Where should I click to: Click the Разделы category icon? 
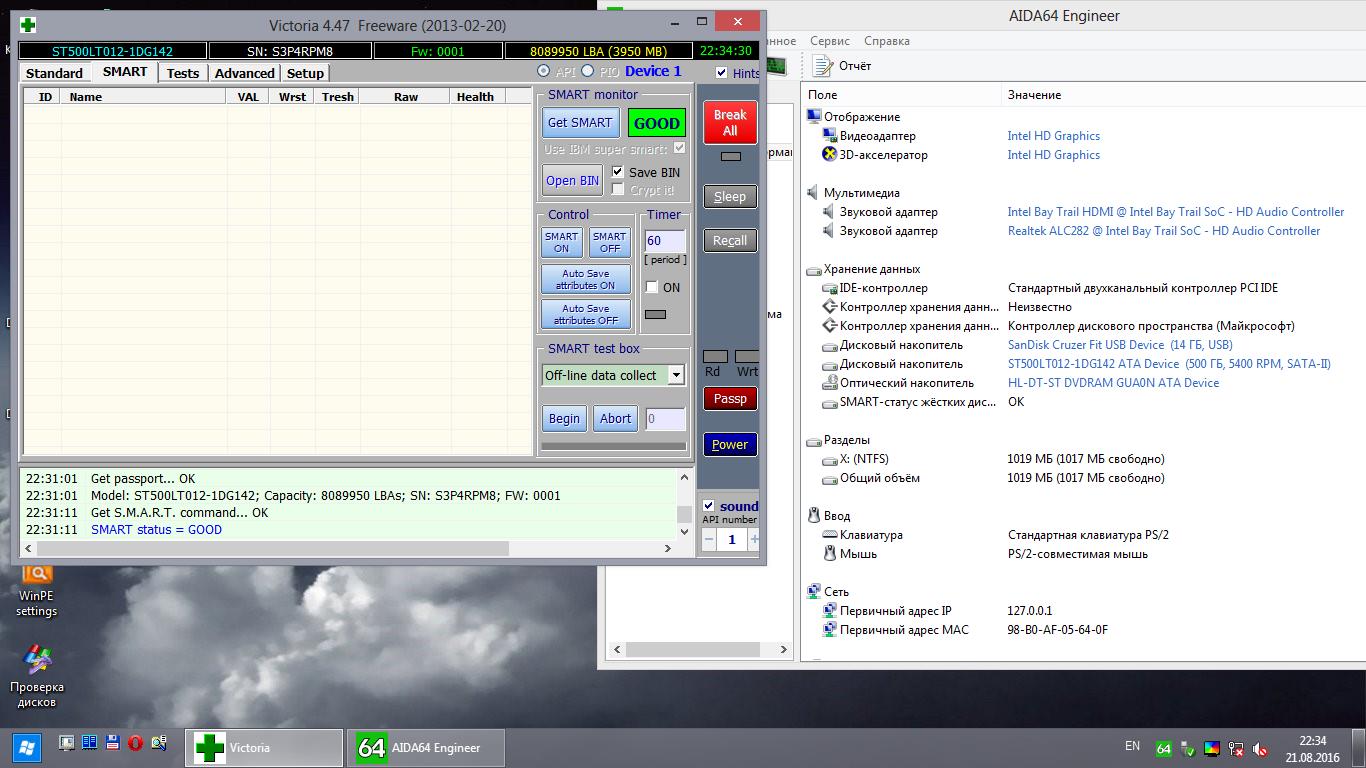pos(814,440)
